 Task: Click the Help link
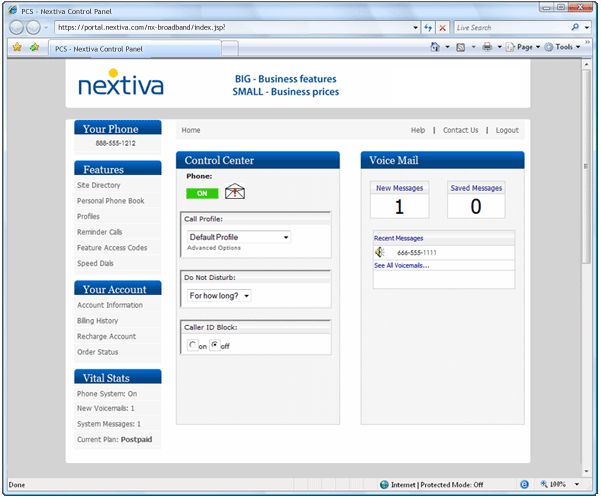pyautogui.click(x=418, y=130)
